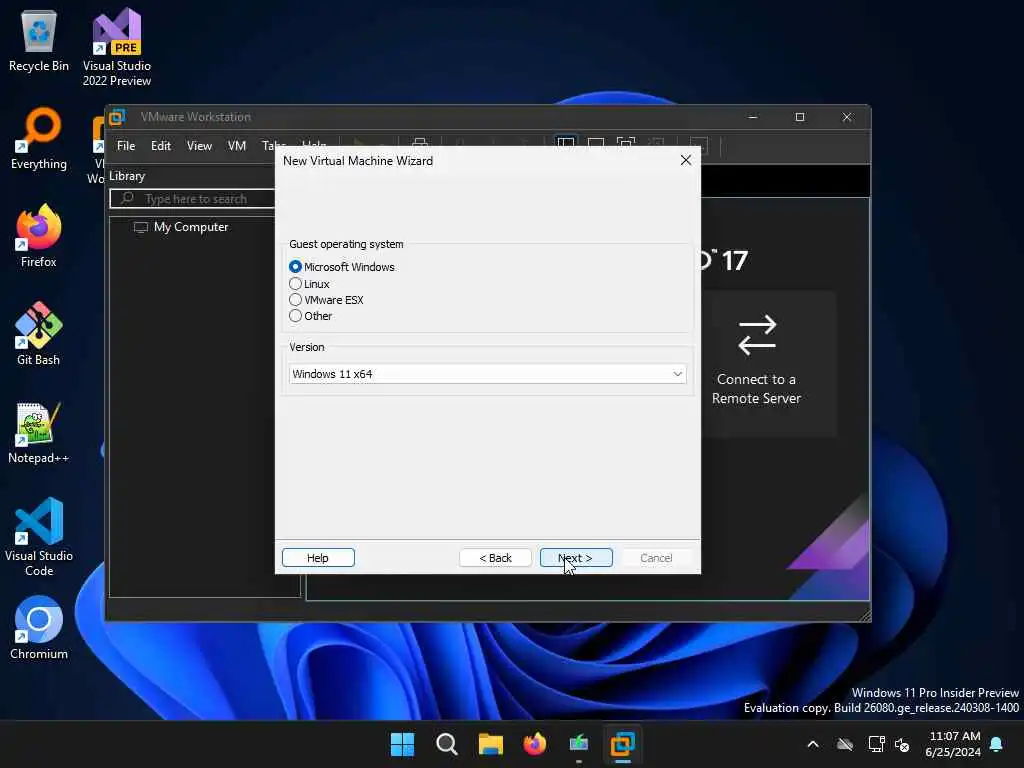1024x768 pixels.
Task: Click the full screen mode toolbar icon
Action: coord(626,144)
